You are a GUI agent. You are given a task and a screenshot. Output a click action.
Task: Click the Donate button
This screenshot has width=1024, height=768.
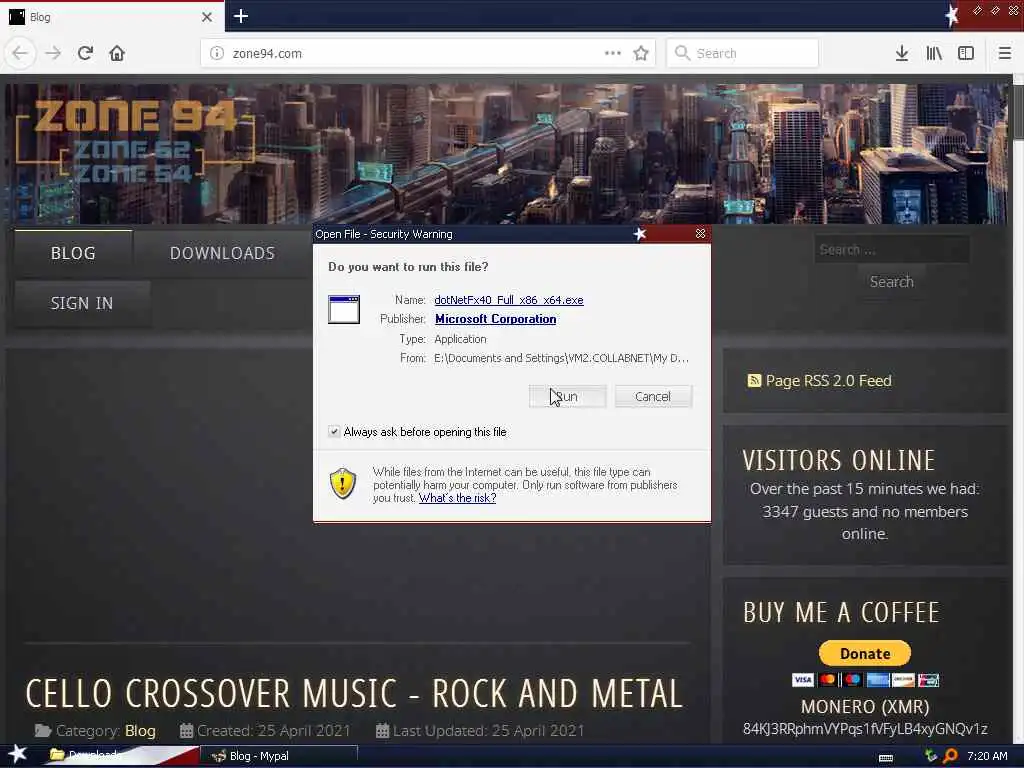coord(865,653)
